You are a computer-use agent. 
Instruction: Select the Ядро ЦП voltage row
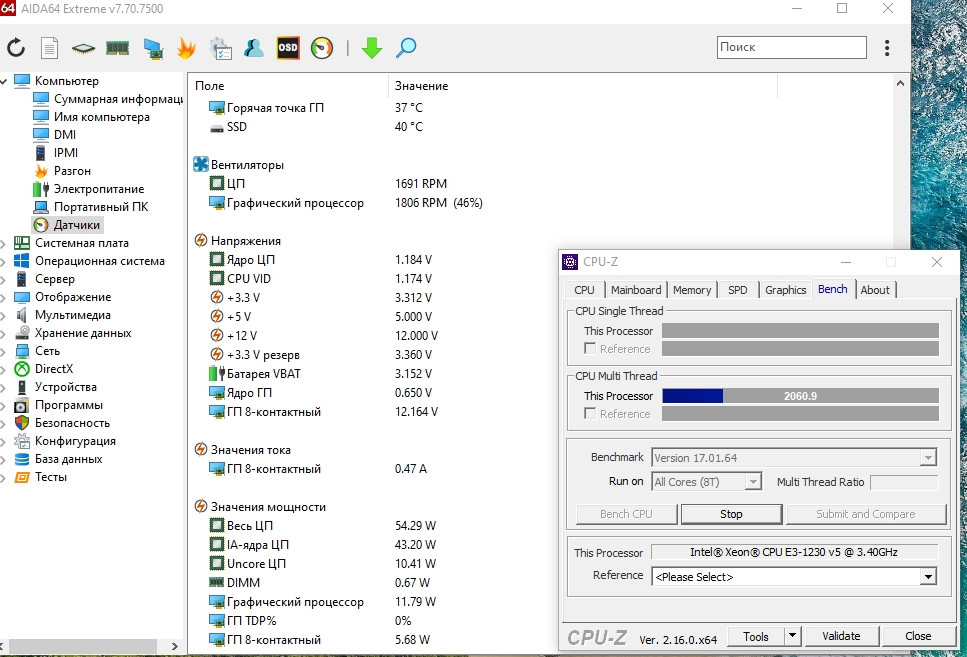pyautogui.click(x=321, y=260)
